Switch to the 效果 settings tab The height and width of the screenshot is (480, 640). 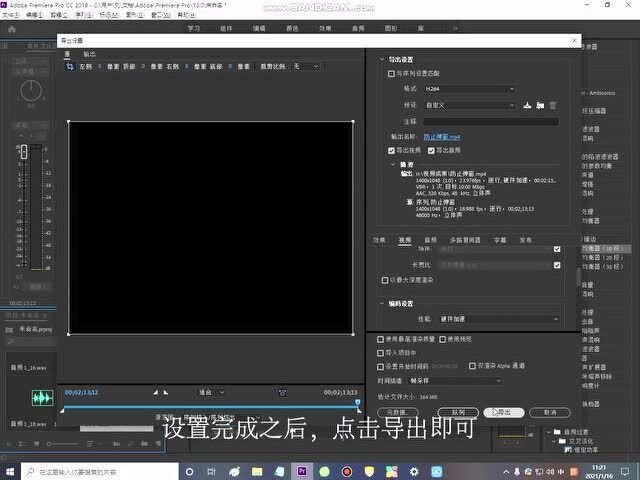pyautogui.click(x=379, y=240)
